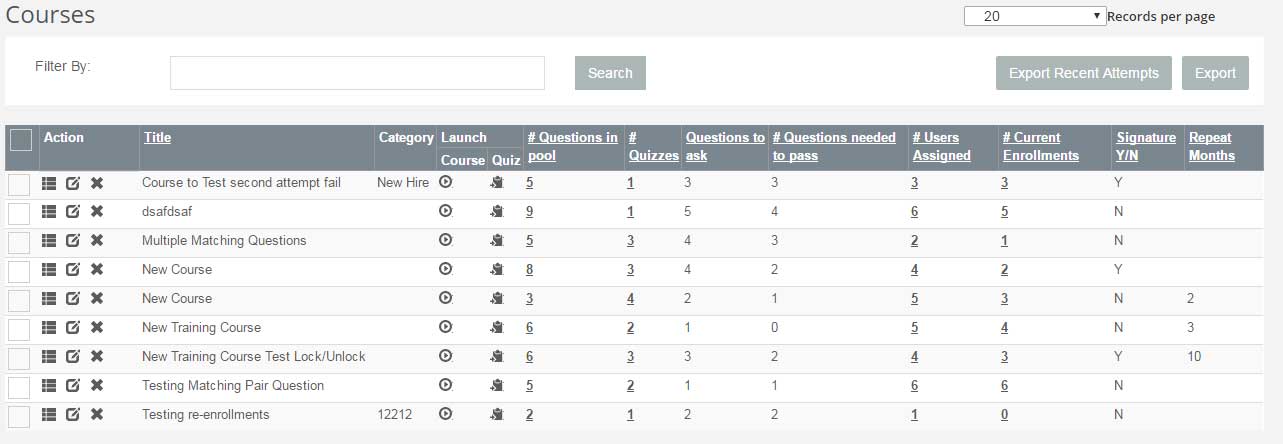The height and width of the screenshot is (444, 1283).
Task: Edit the Course to Test second attempt fail row
Action: (73, 183)
